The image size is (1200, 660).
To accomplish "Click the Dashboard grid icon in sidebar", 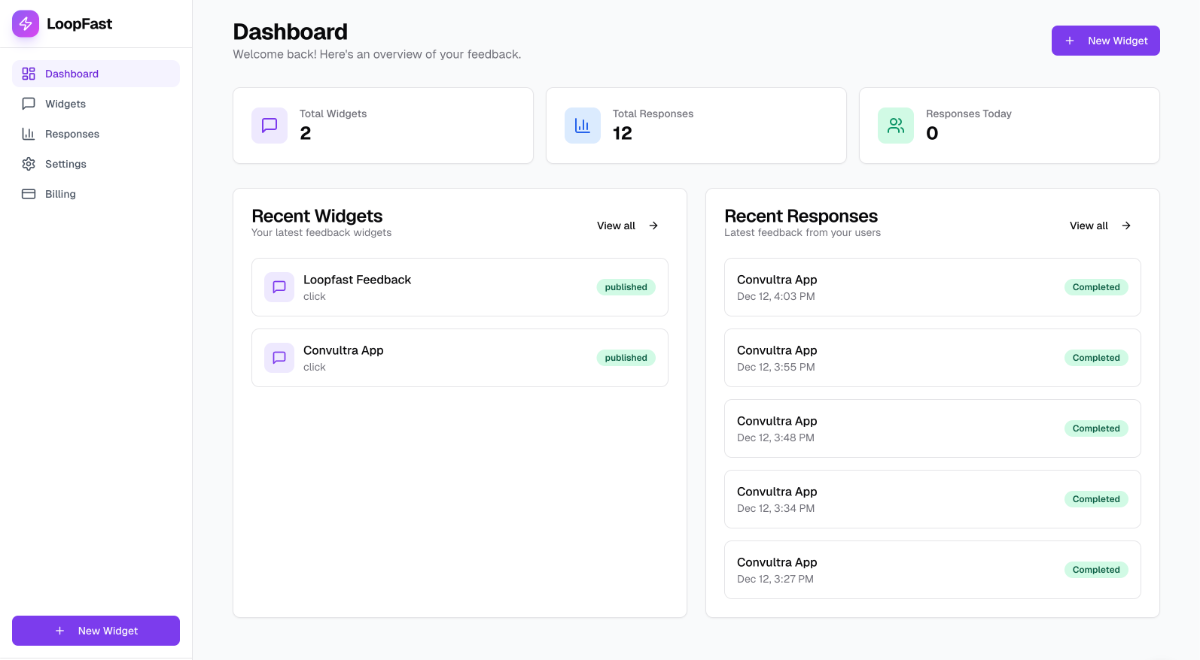I will tap(28, 74).
